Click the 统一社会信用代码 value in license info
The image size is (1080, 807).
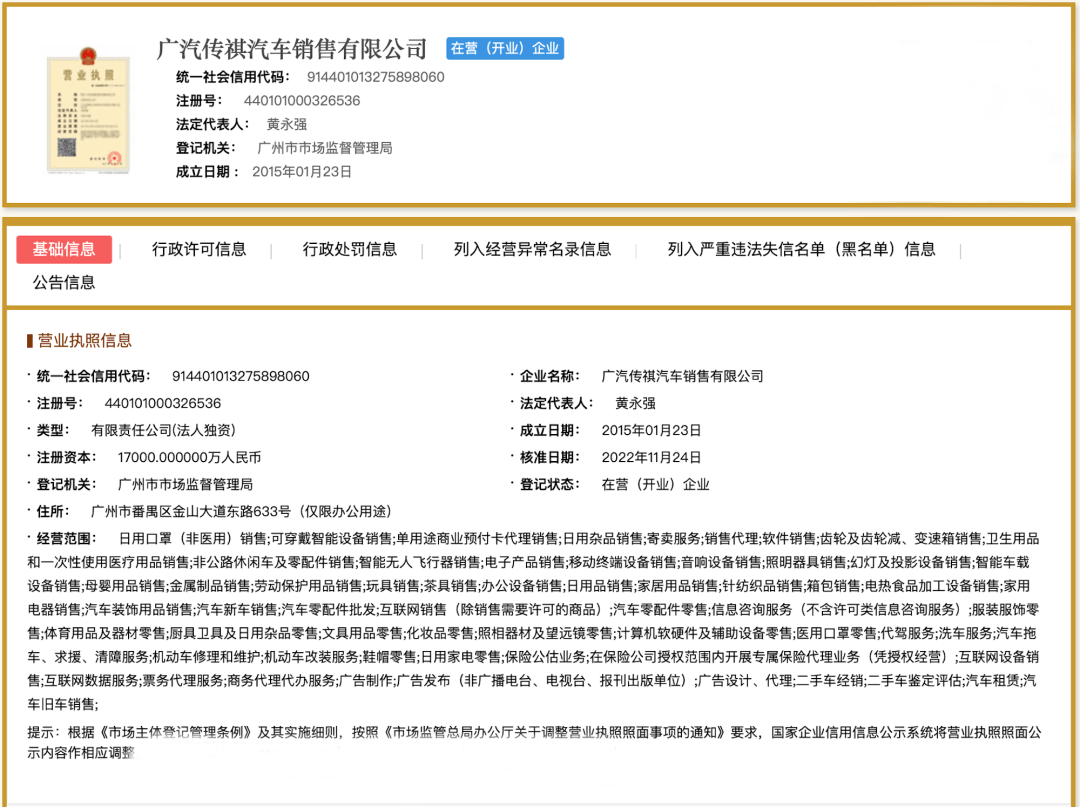240,376
